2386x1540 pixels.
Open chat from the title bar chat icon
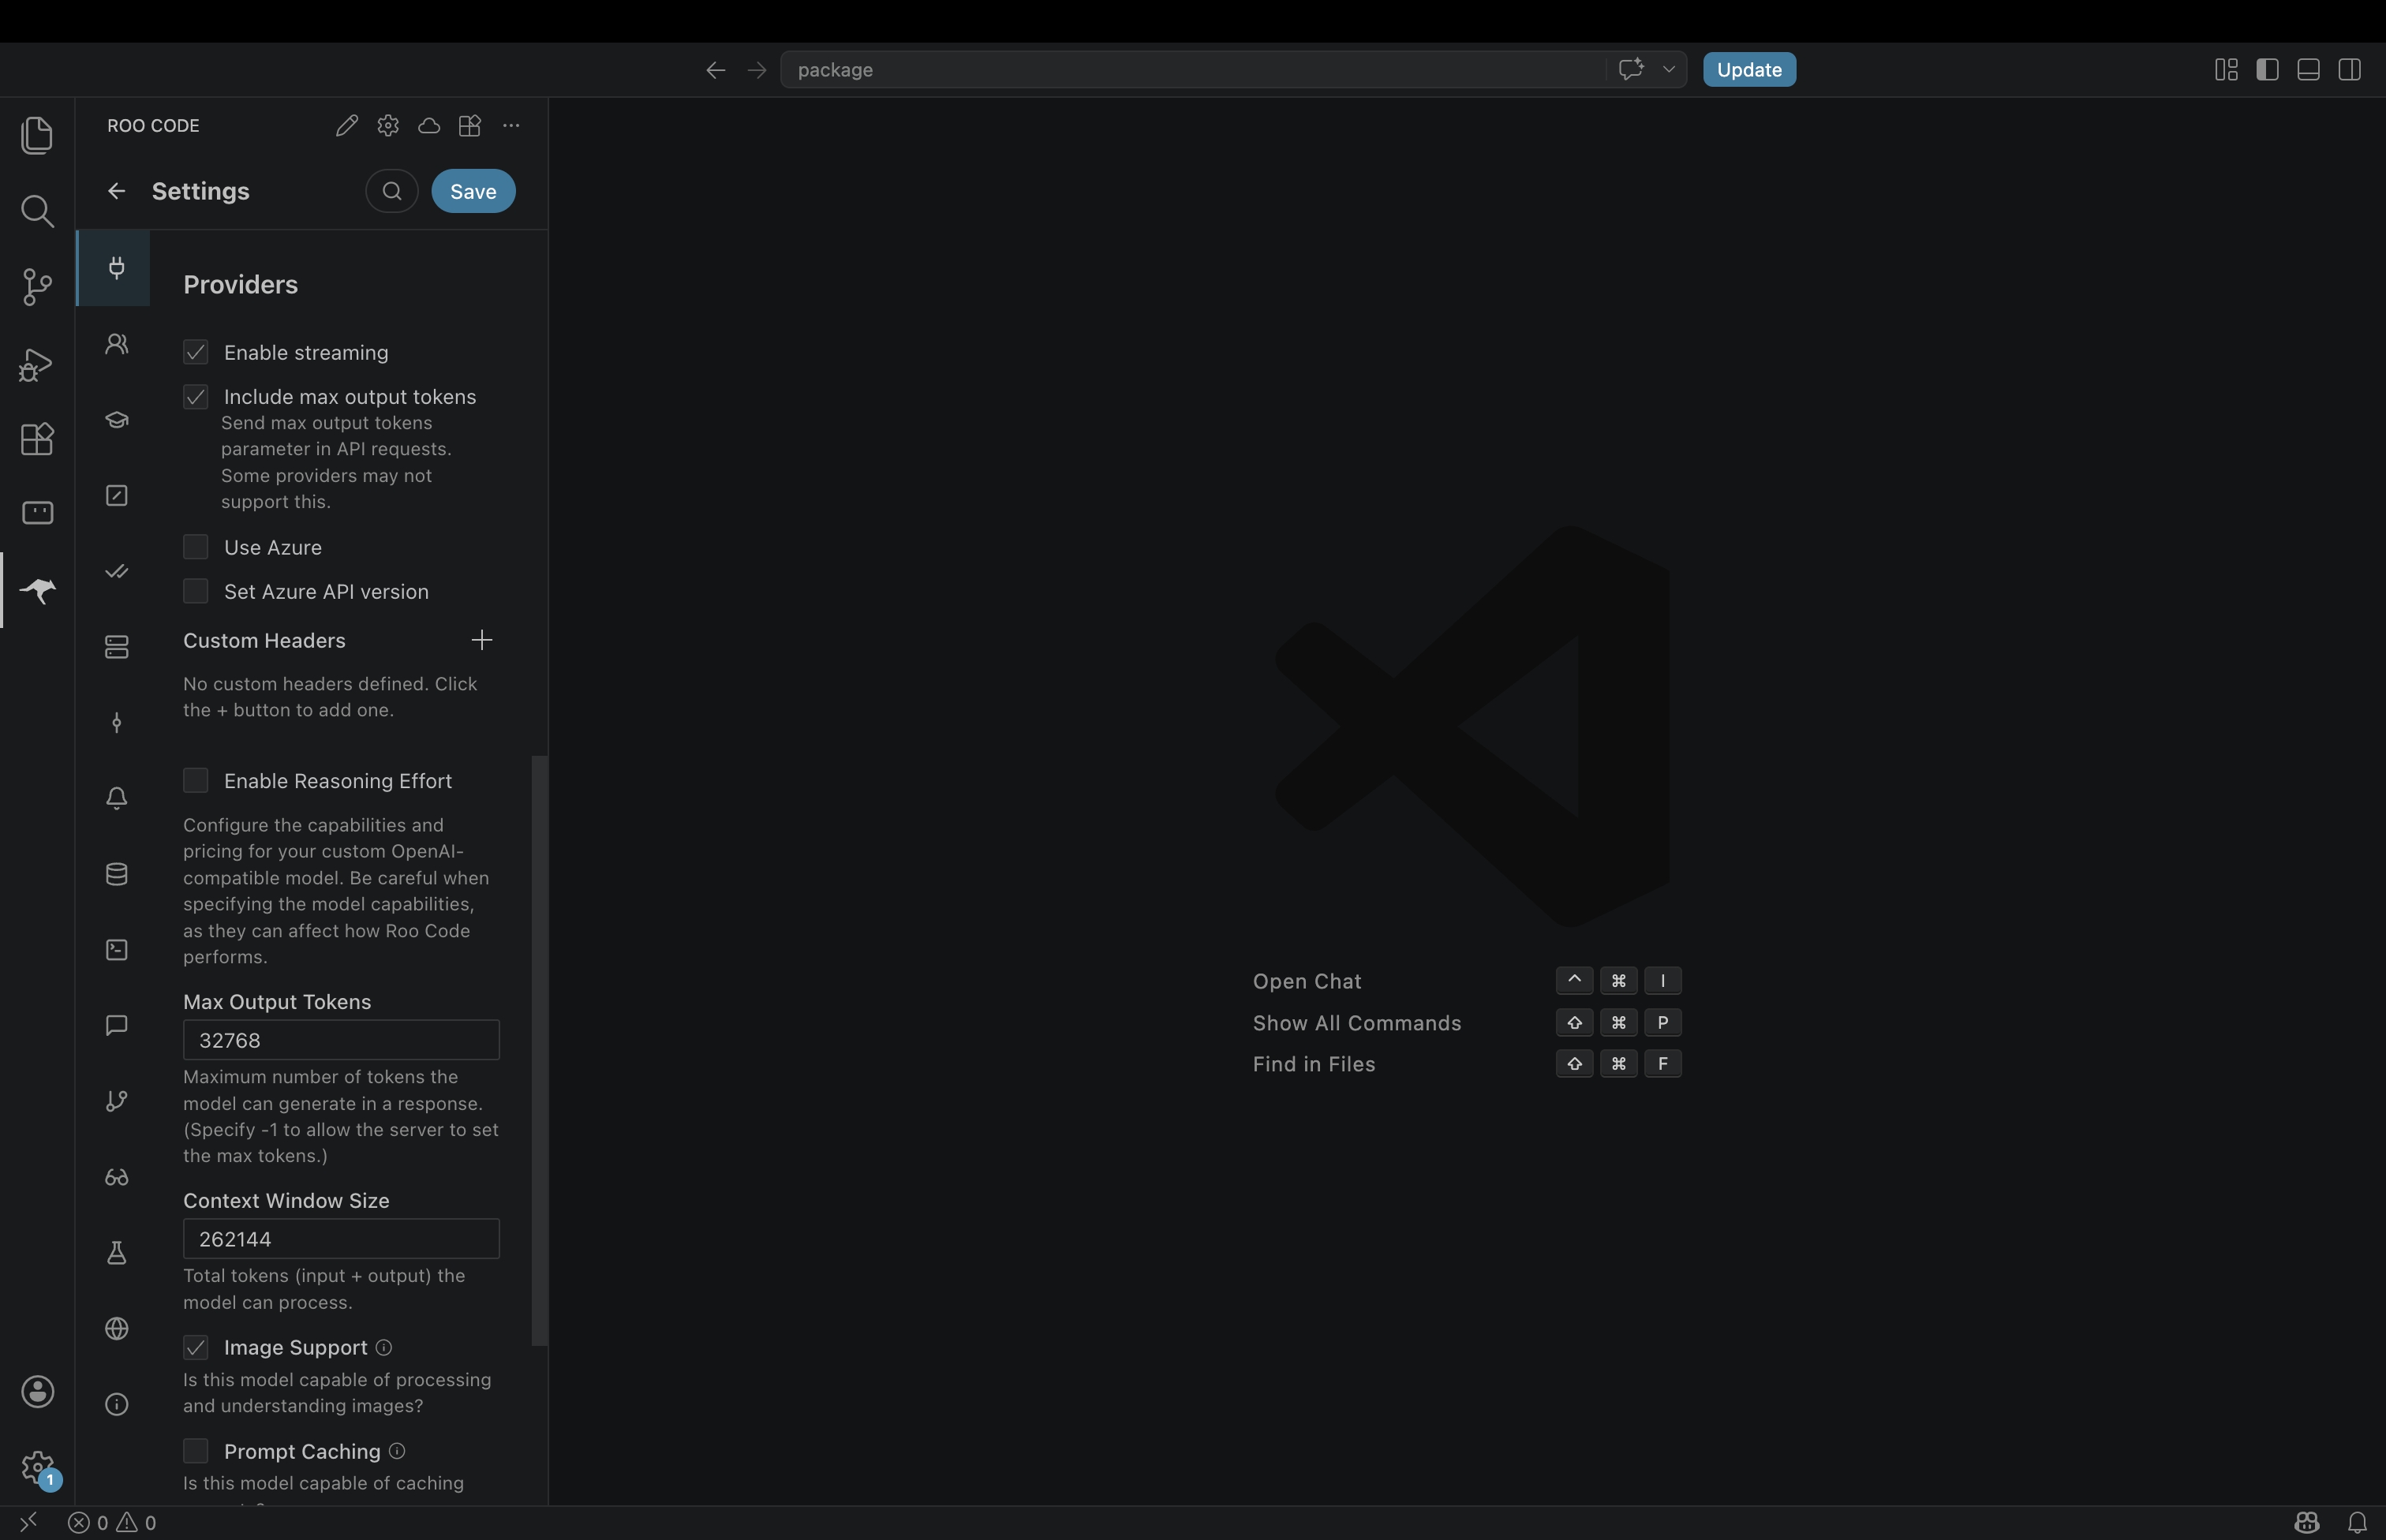(x=1631, y=69)
